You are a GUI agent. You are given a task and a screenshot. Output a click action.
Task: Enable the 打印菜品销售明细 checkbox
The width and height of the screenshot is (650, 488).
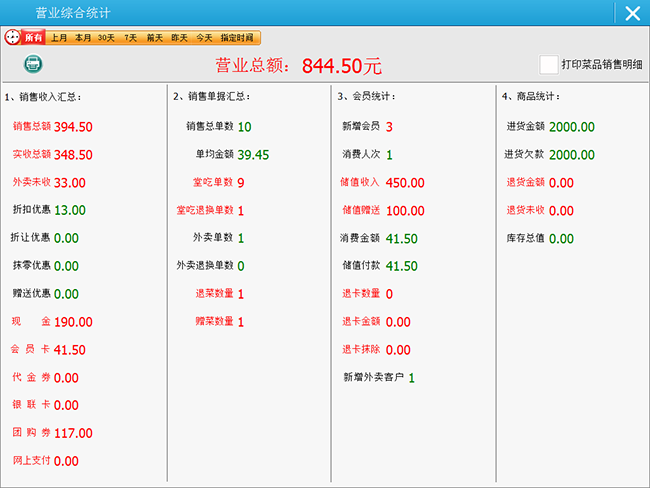(x=548, y=64)
